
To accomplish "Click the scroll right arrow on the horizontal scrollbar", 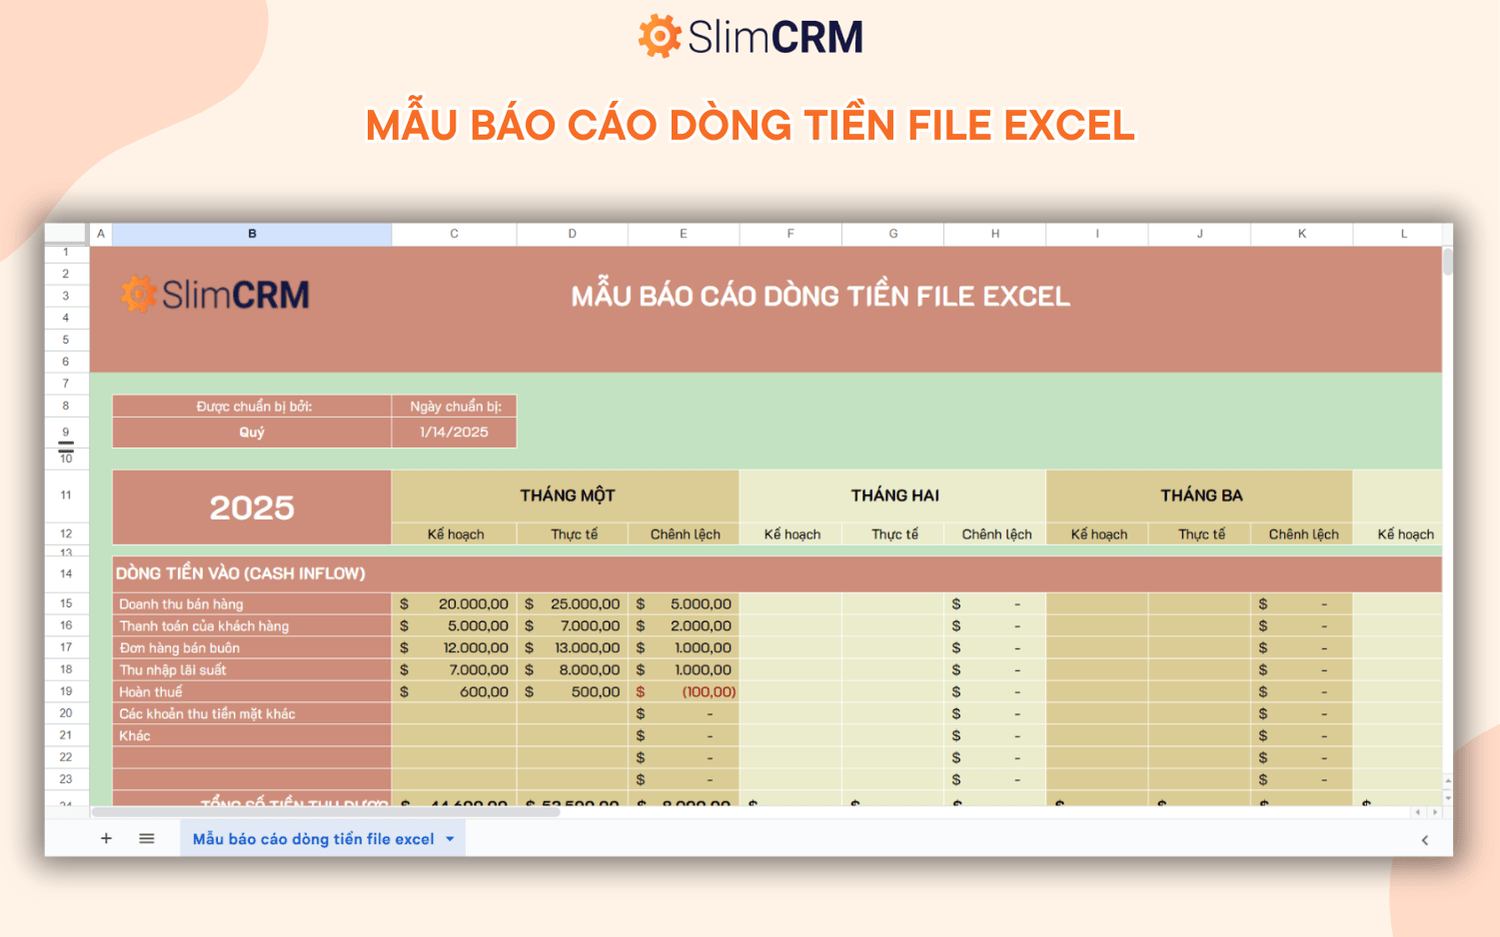I will 1433,812.
